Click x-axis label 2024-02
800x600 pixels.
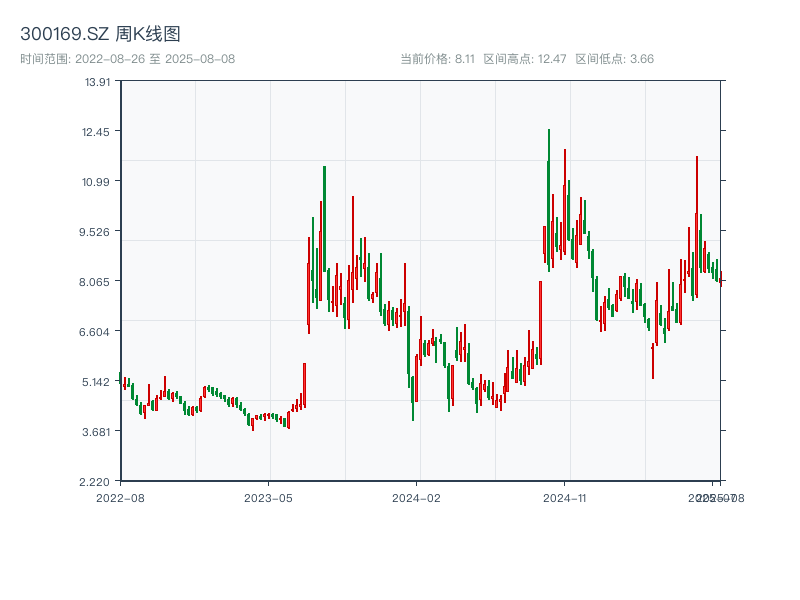click(416, 498)
